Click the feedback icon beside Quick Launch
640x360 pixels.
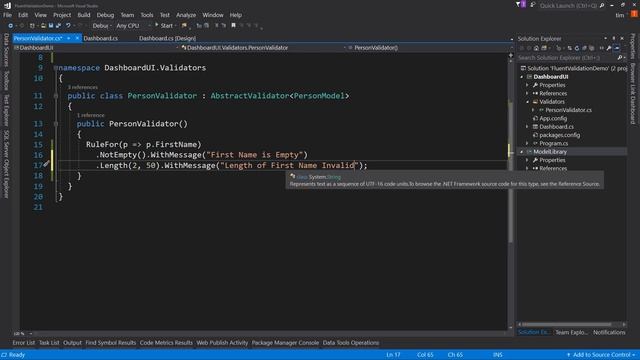pyautogui.click(x=533, y=5)
